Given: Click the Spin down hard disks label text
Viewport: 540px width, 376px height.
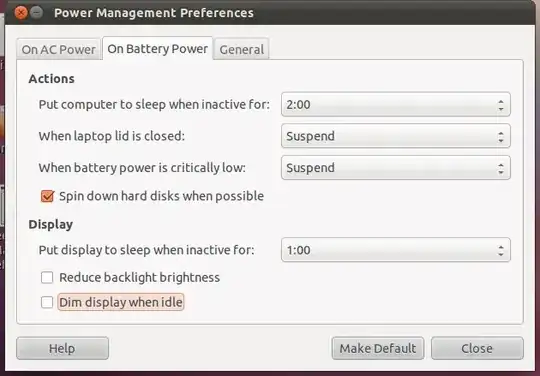Looking at the screenshot, I should click(161, 196).
